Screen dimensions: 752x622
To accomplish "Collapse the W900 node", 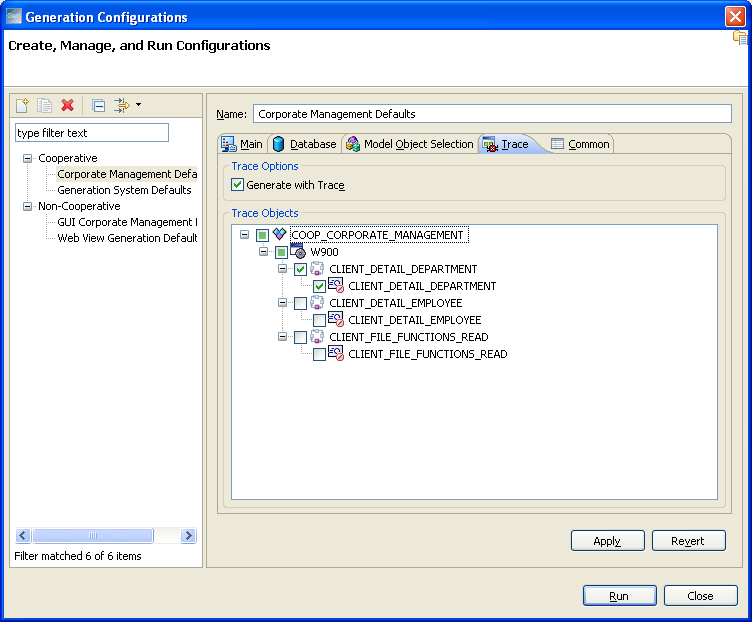I will point(263,251).
